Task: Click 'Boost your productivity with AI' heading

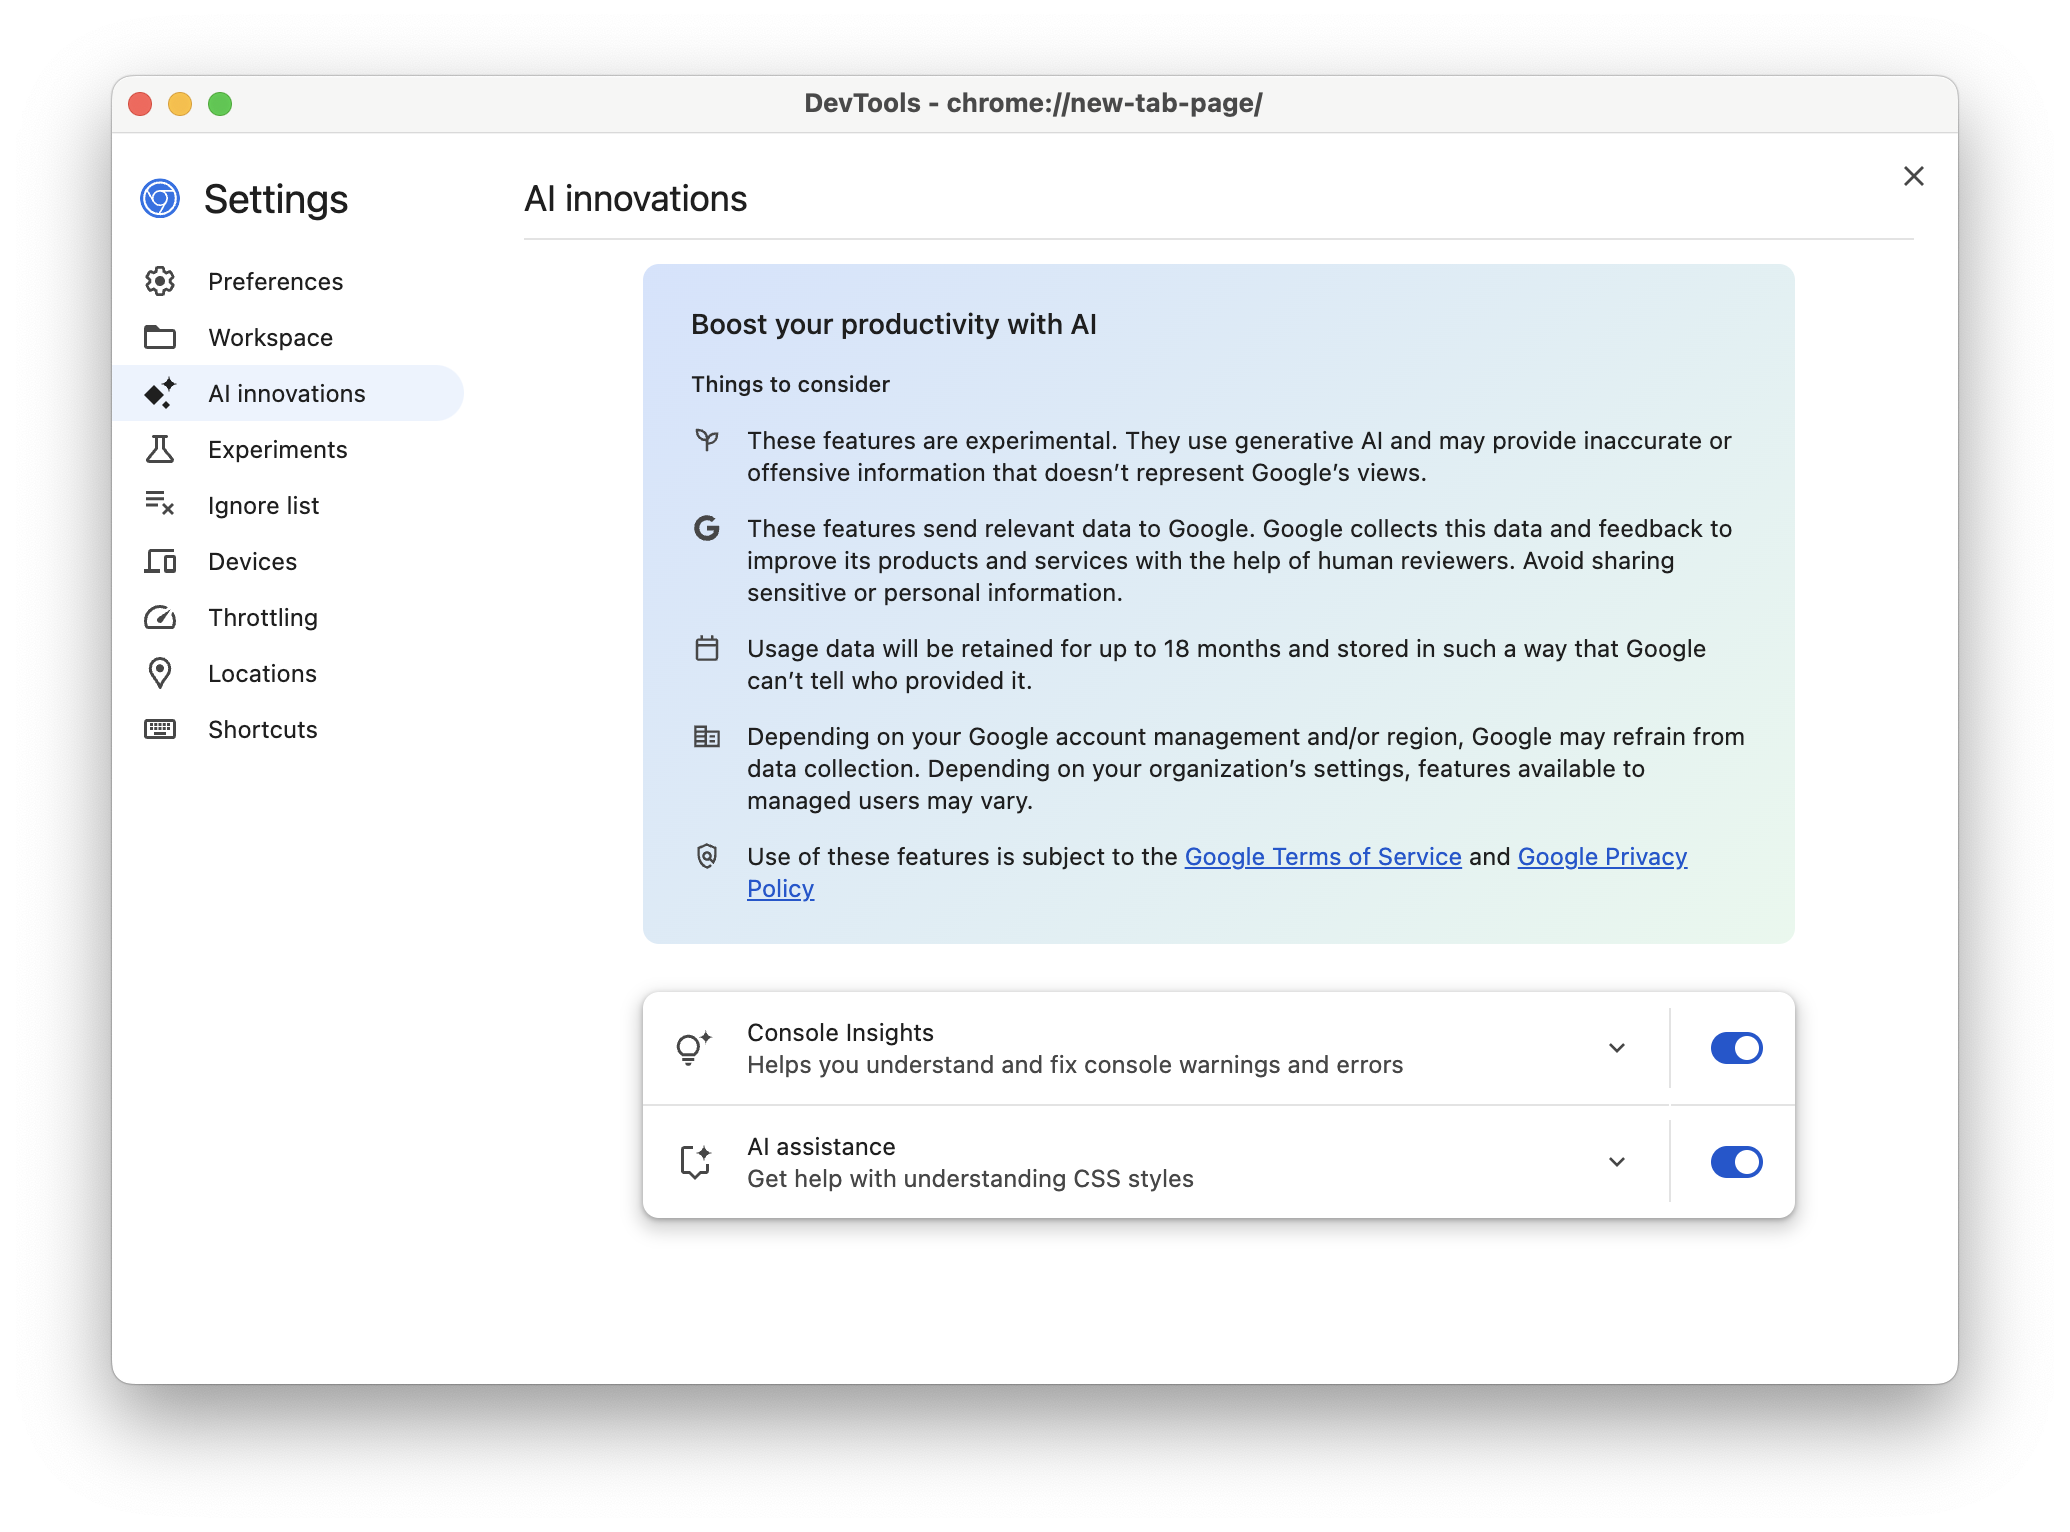Action: [894, 324]
